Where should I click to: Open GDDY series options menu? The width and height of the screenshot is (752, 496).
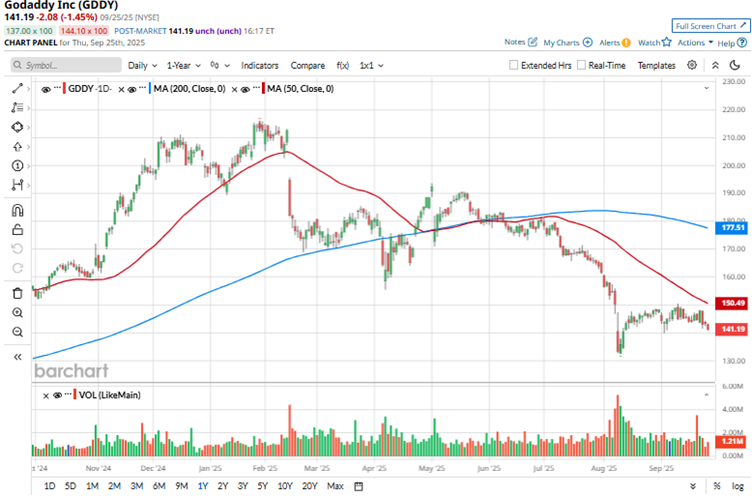pyautogui.click(x=57, y=87)
